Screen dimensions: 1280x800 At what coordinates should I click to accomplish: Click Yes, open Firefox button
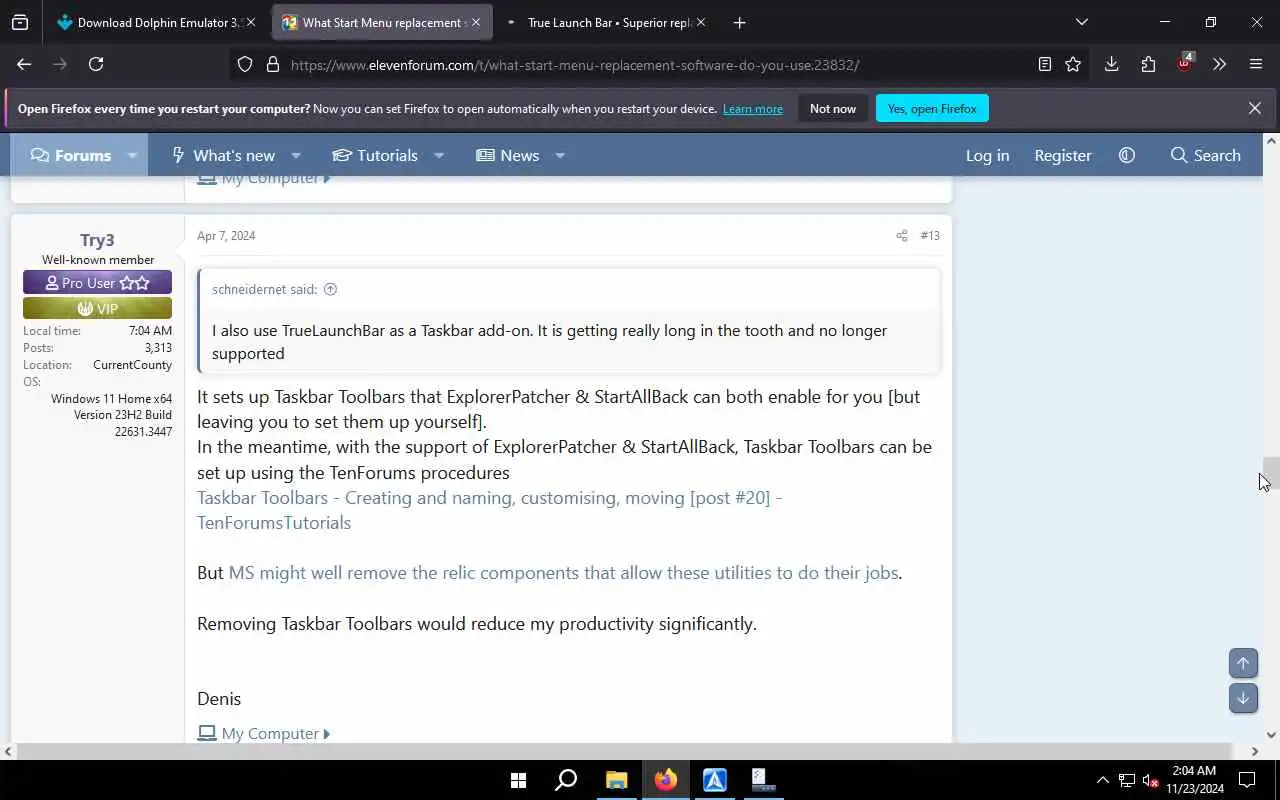tap(932, 108)
